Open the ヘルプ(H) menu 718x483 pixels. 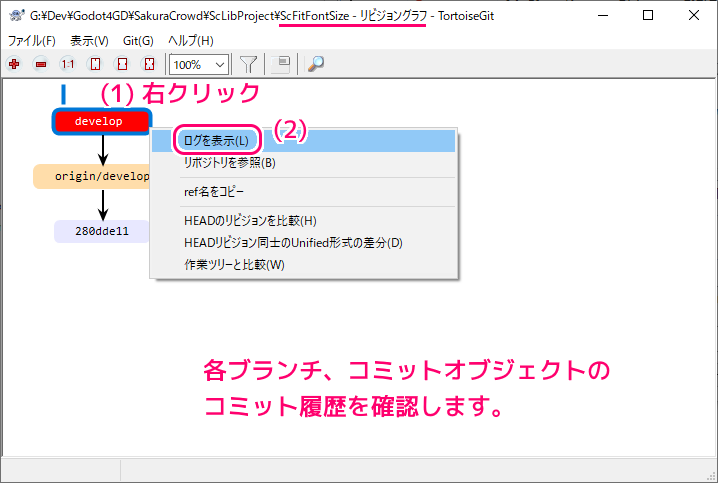point(191,41)
